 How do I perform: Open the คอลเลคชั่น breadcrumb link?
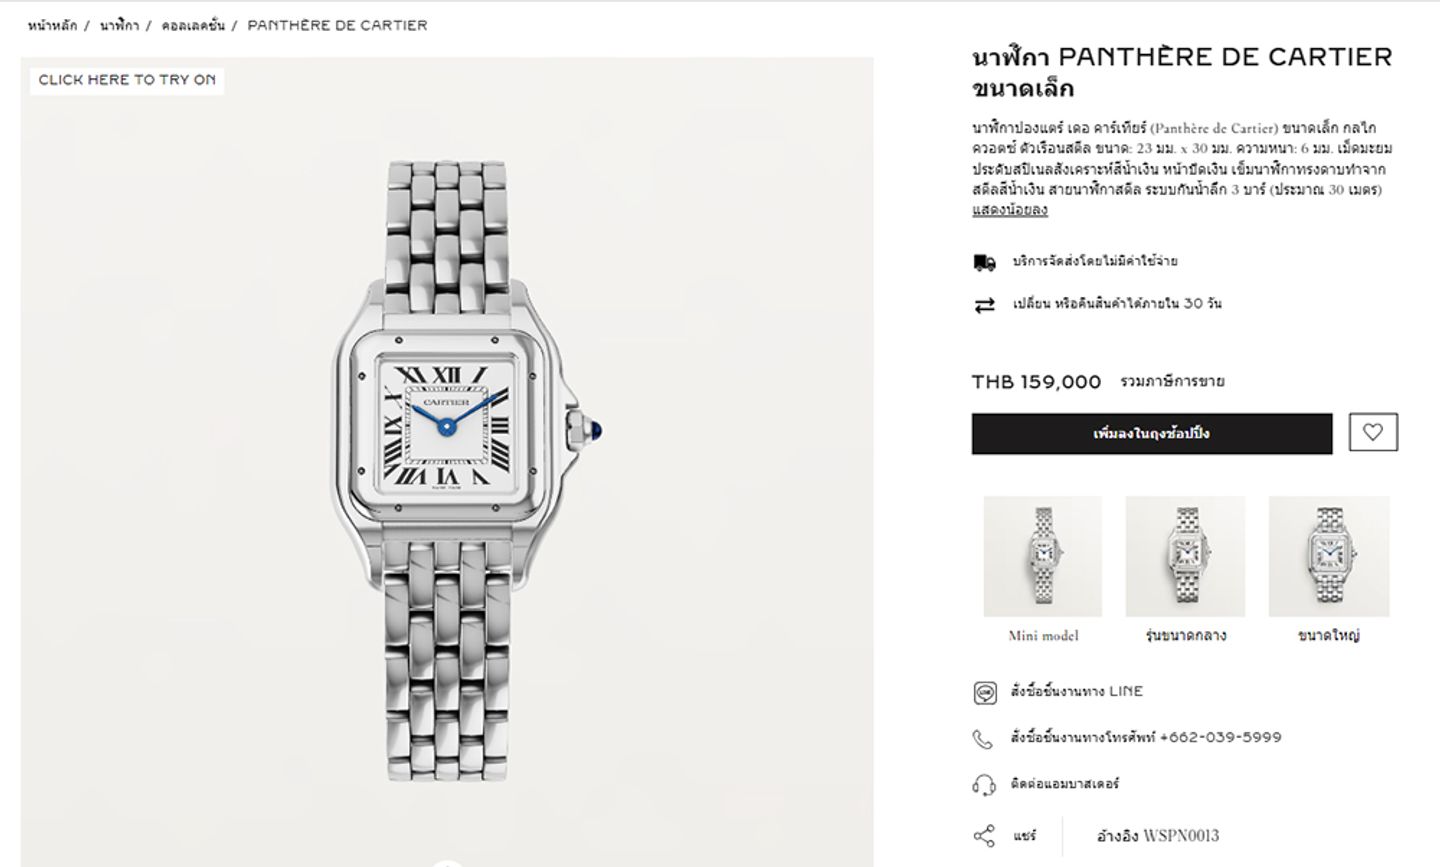tap(193, 25)
